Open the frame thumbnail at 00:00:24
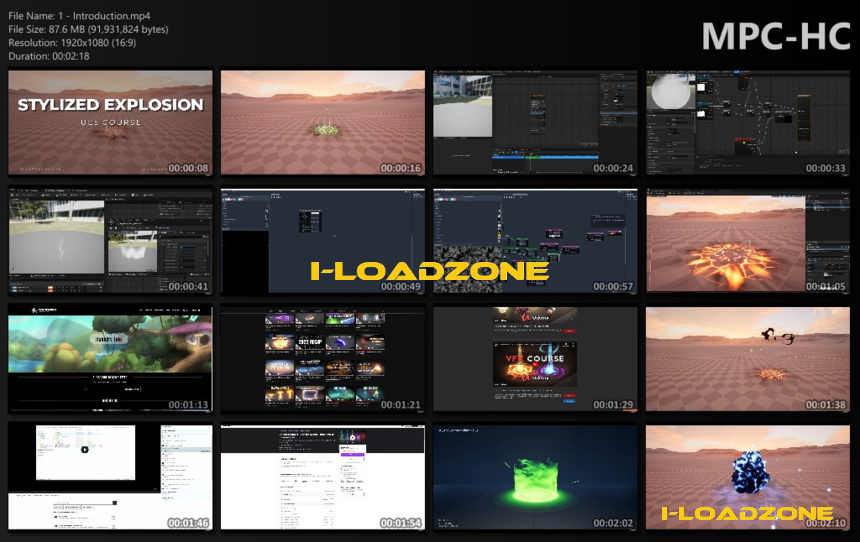 (x=535, y=123)
